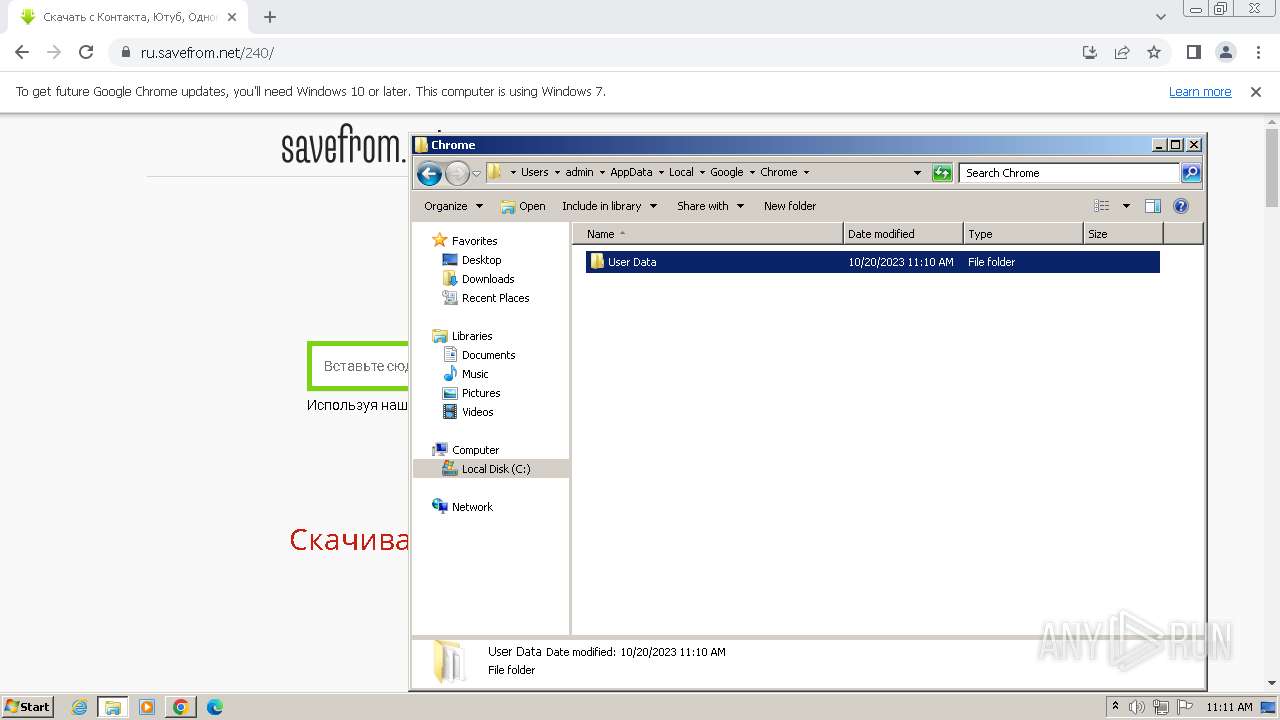Click Explorer forward button
This screenshot has width=1280, height=720.
click(457, 173)
